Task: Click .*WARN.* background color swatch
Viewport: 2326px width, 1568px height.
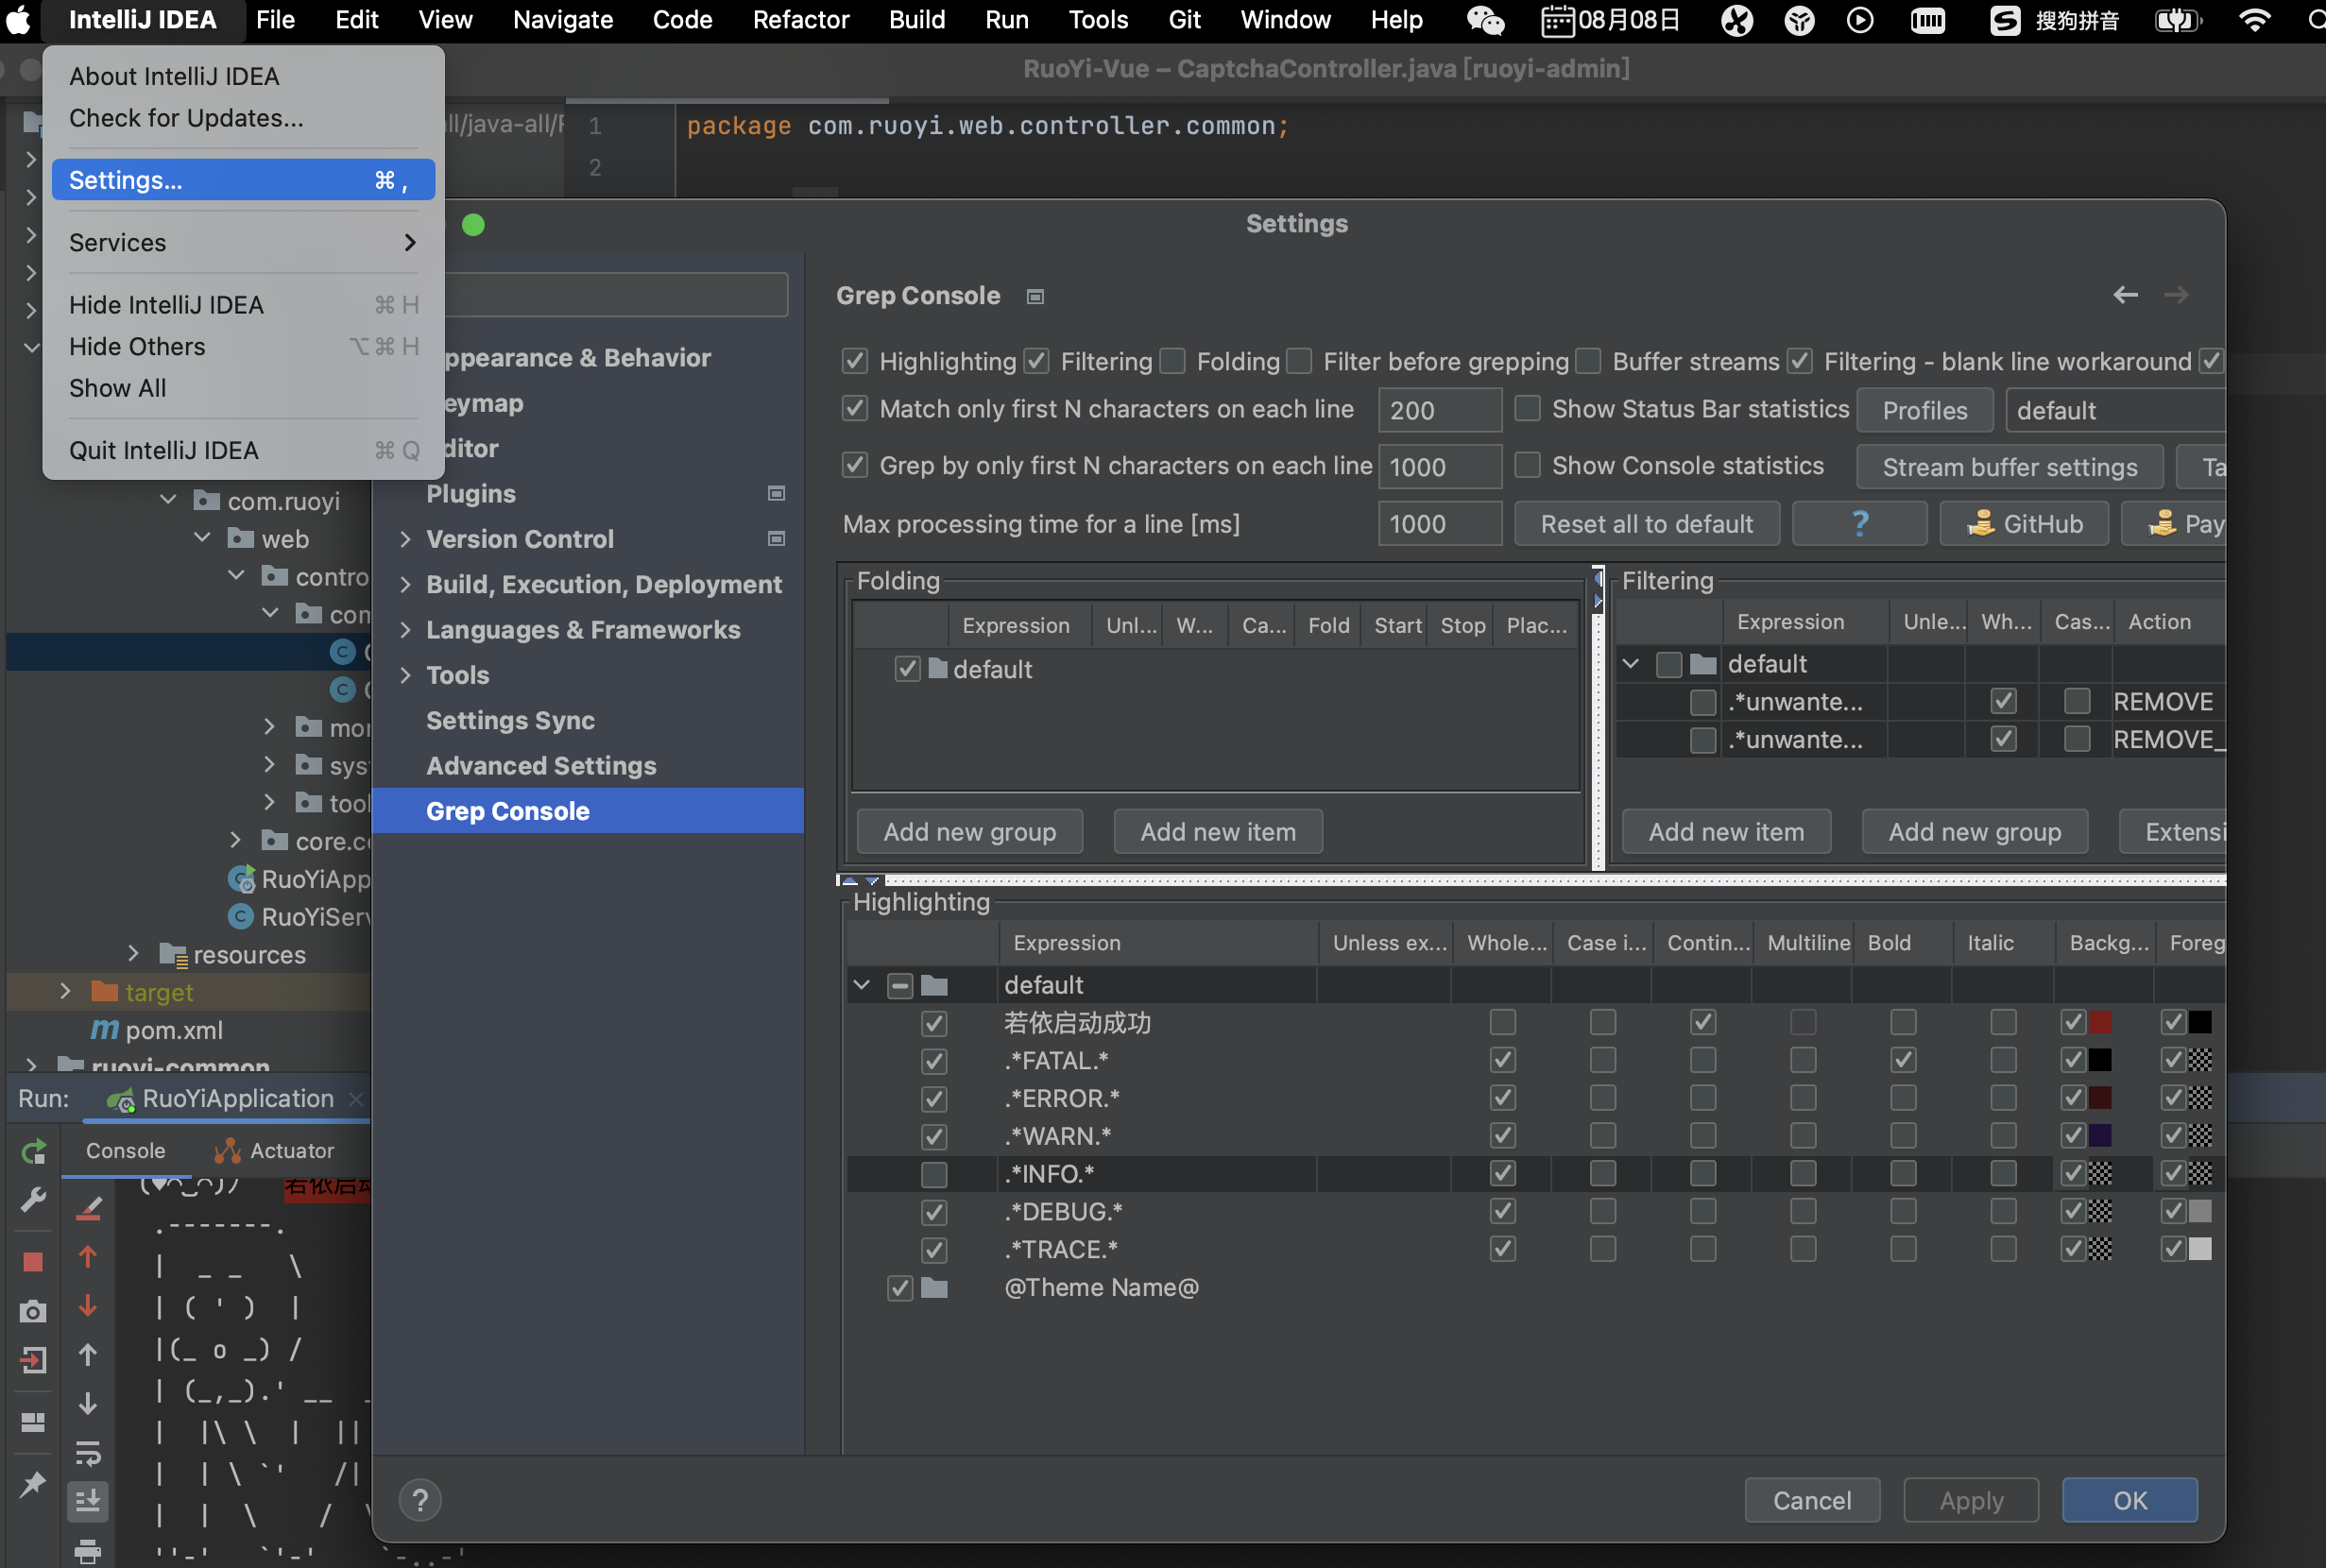Action: coord(2100,1136)
